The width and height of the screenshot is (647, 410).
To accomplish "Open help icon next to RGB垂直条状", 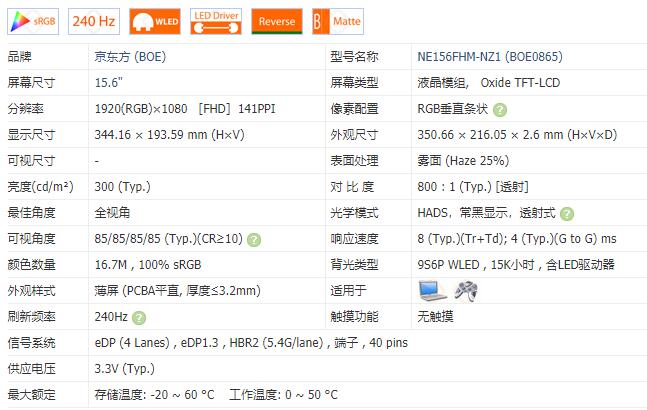I will pyautogui.click(x=500, y=110).
